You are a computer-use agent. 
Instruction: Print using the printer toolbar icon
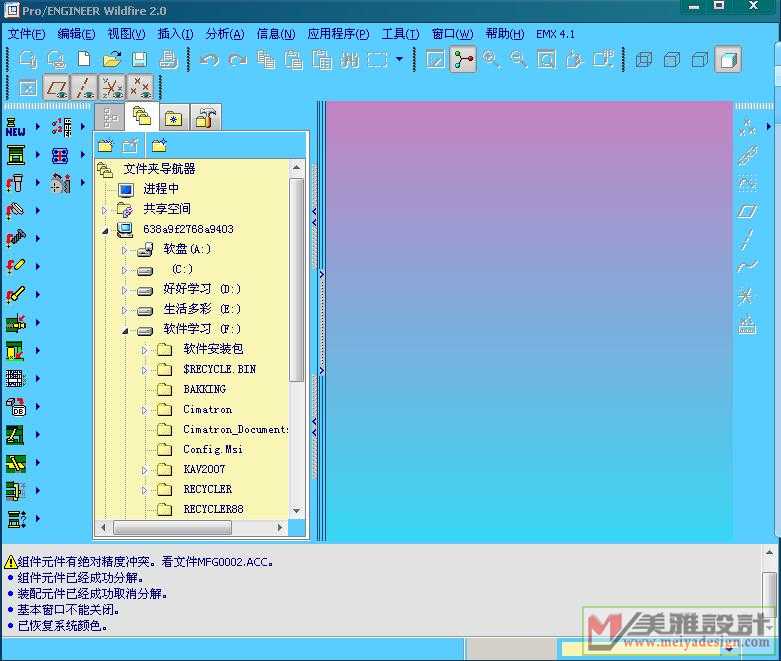168,60
